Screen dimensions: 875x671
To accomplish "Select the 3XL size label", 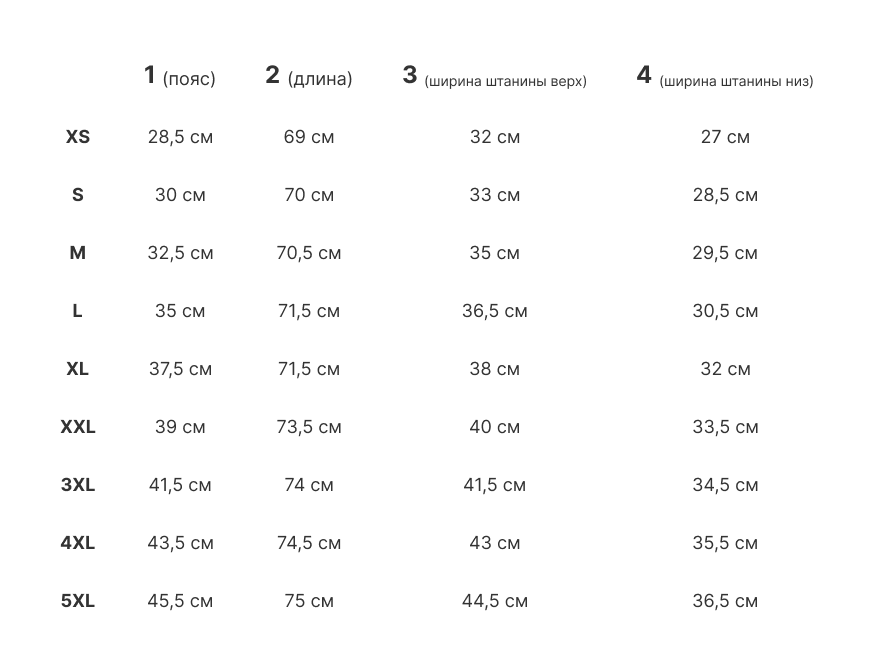I will coord(78,485).
